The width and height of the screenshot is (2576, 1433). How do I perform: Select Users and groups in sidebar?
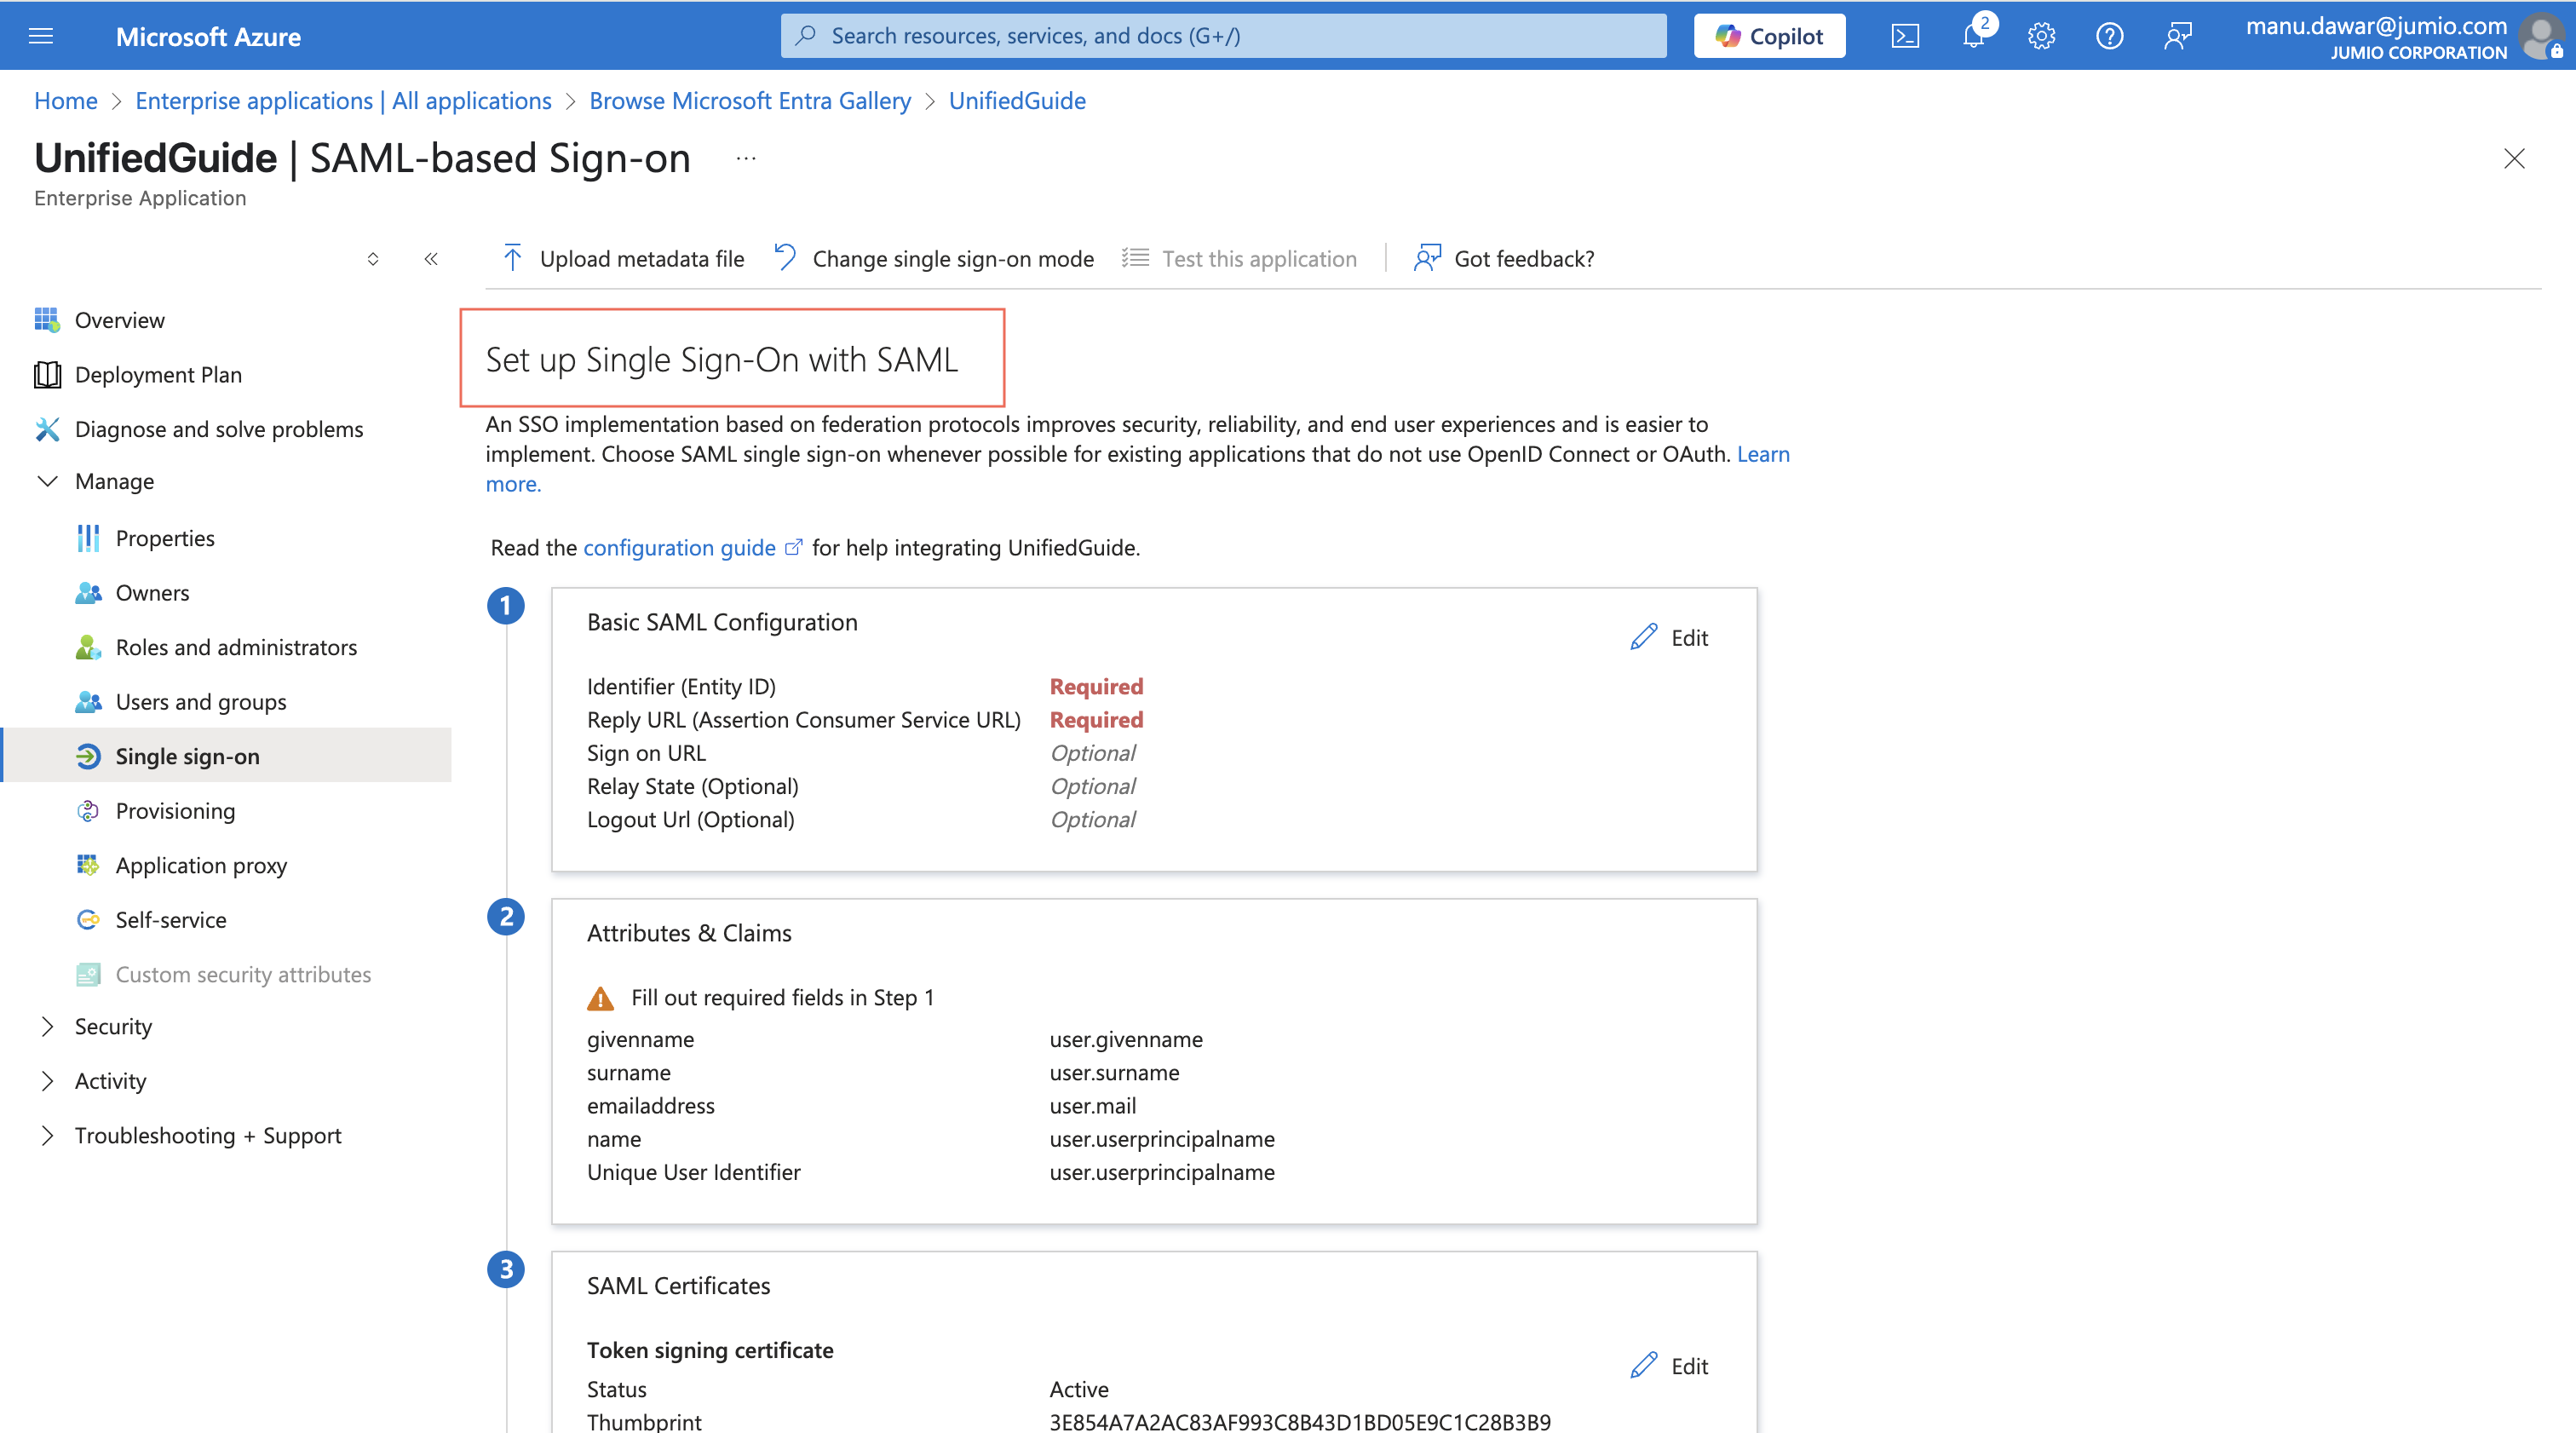click(200, 702)
